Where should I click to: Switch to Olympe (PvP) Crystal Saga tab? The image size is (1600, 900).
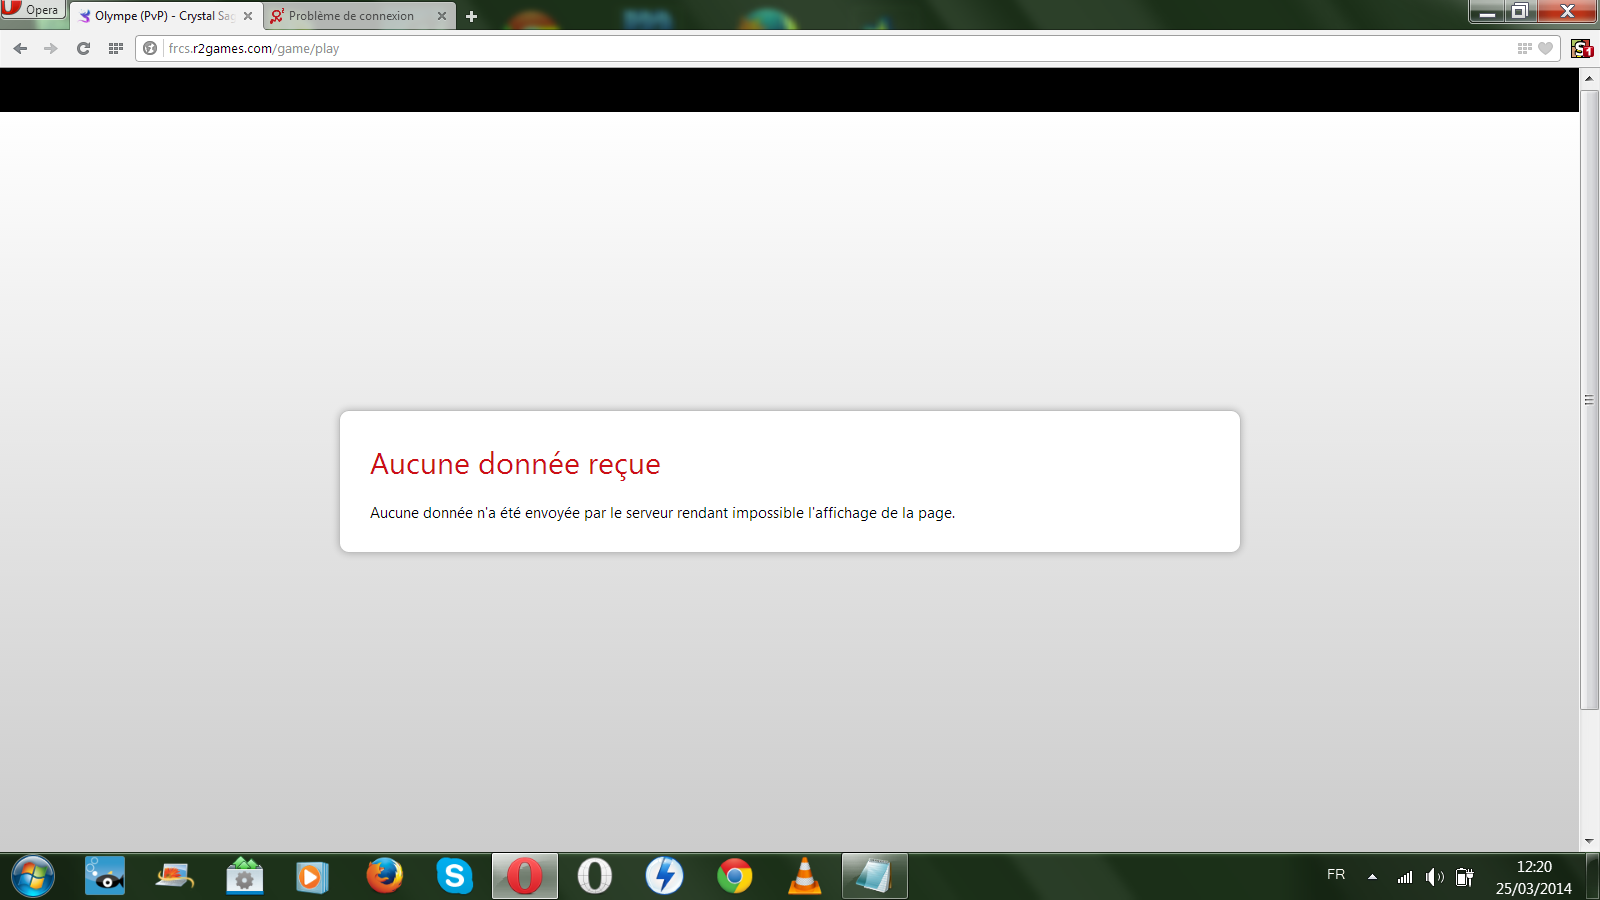pyautogui.click(x=160, y=16)
